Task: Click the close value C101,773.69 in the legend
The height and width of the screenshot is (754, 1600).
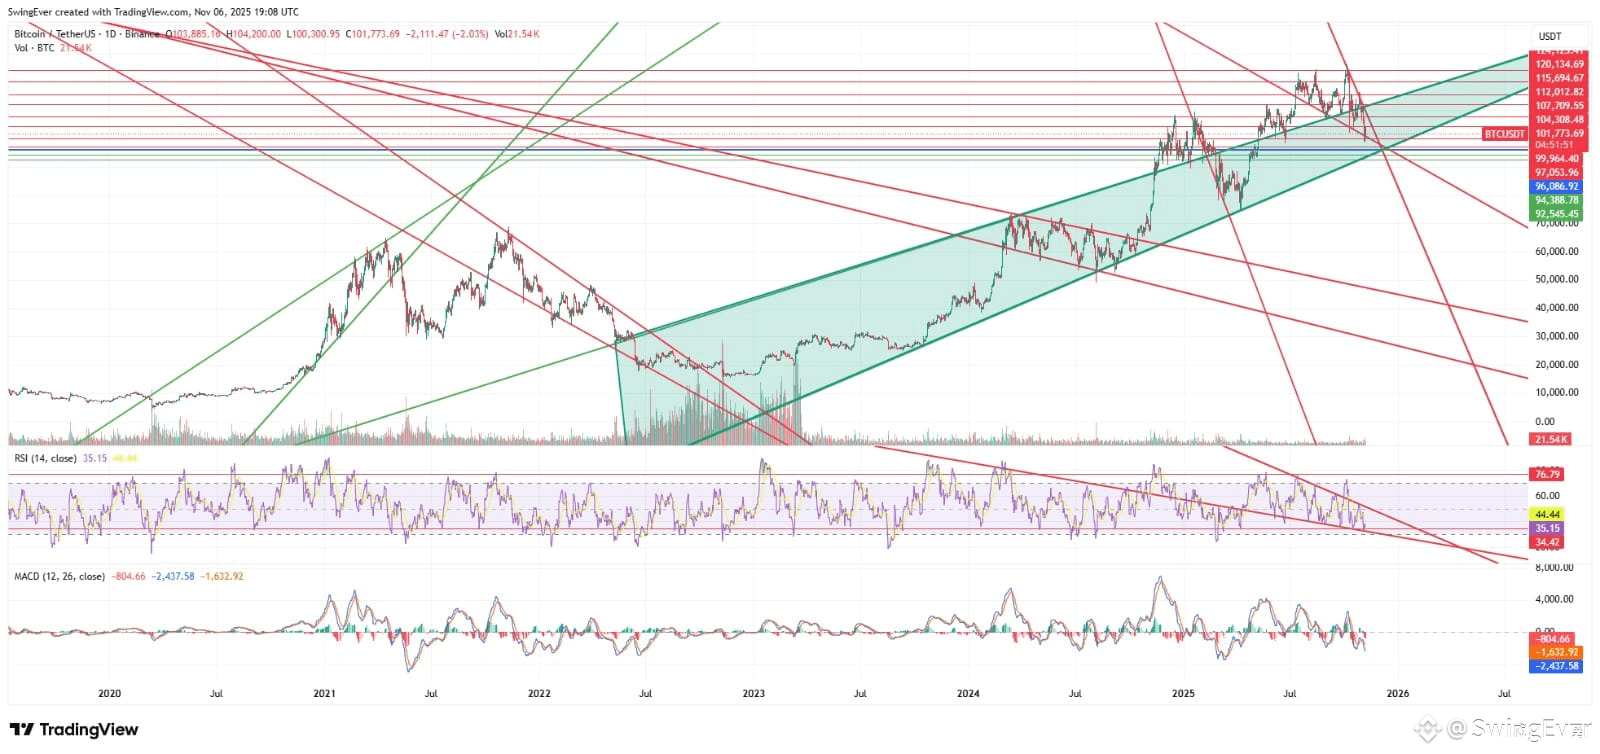Action: click(373, 34)
